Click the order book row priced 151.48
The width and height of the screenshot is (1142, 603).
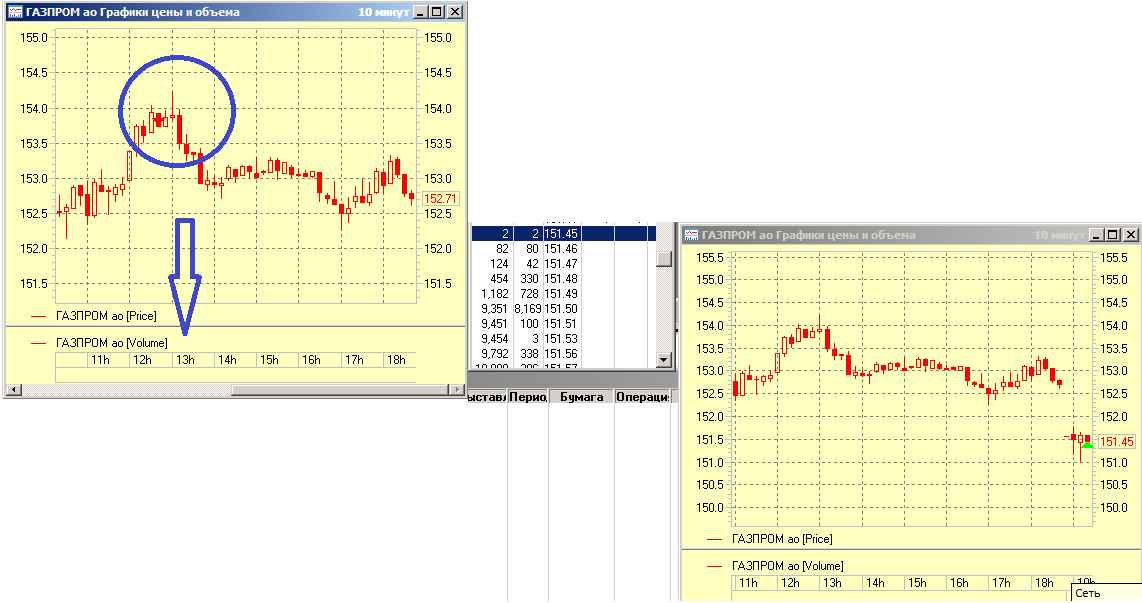point(560,278)
